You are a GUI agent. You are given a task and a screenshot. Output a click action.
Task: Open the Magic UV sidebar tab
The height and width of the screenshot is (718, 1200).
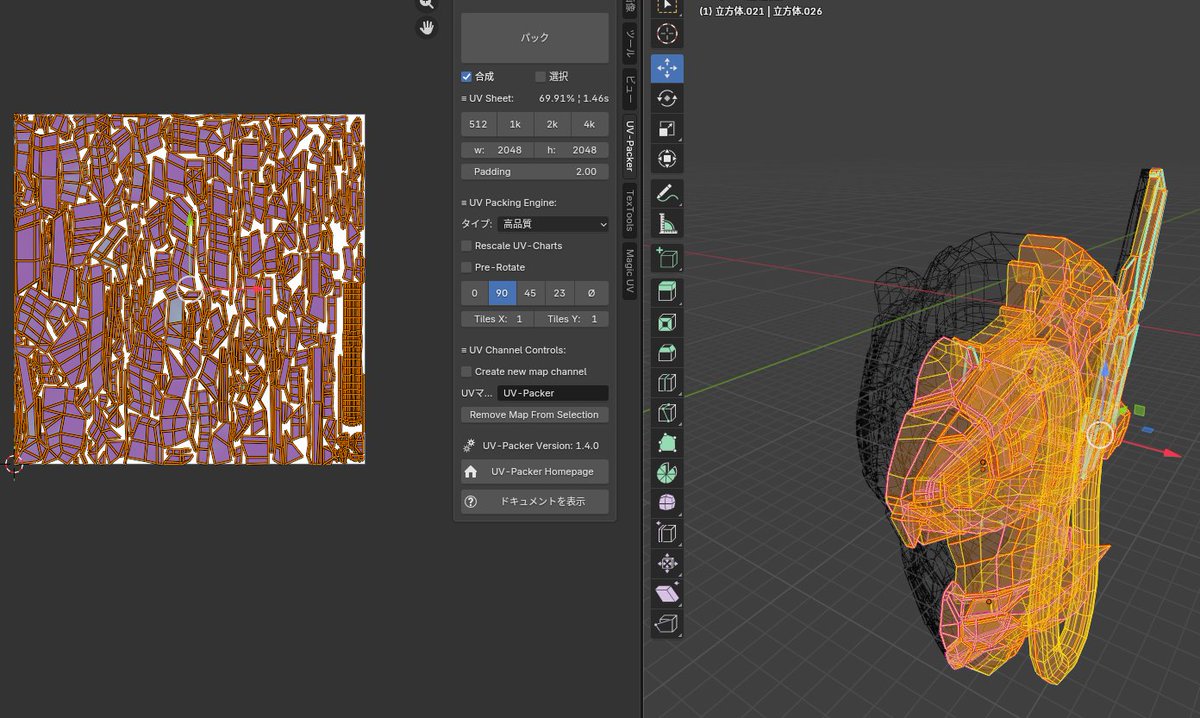pyautogui.click(x=630, y=271)
